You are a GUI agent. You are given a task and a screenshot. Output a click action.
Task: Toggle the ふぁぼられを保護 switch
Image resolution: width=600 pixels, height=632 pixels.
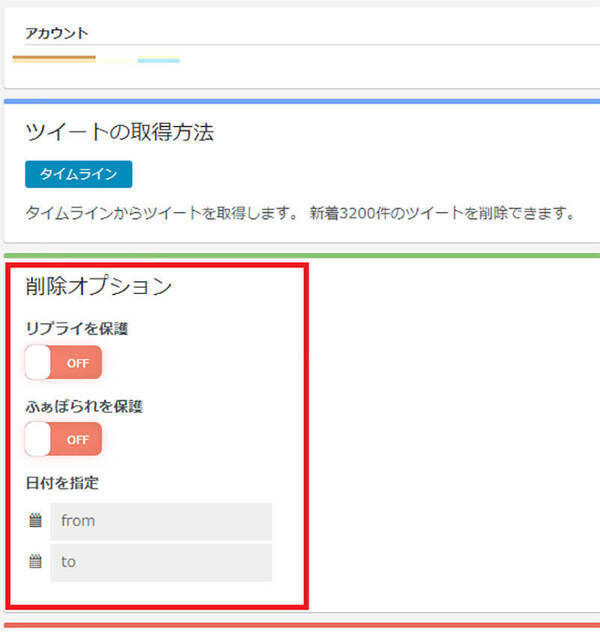pyautogui.click(x=63, y=439)
